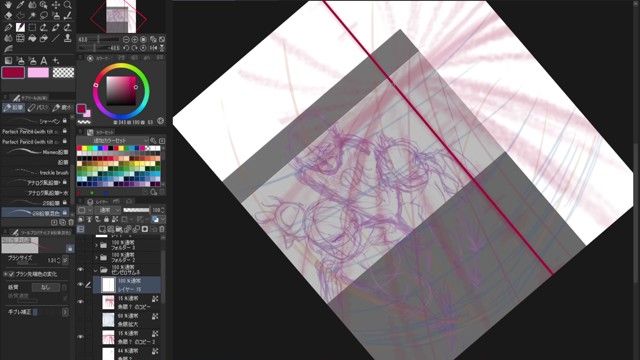Select the Text tool with A icon

(44, 61)
